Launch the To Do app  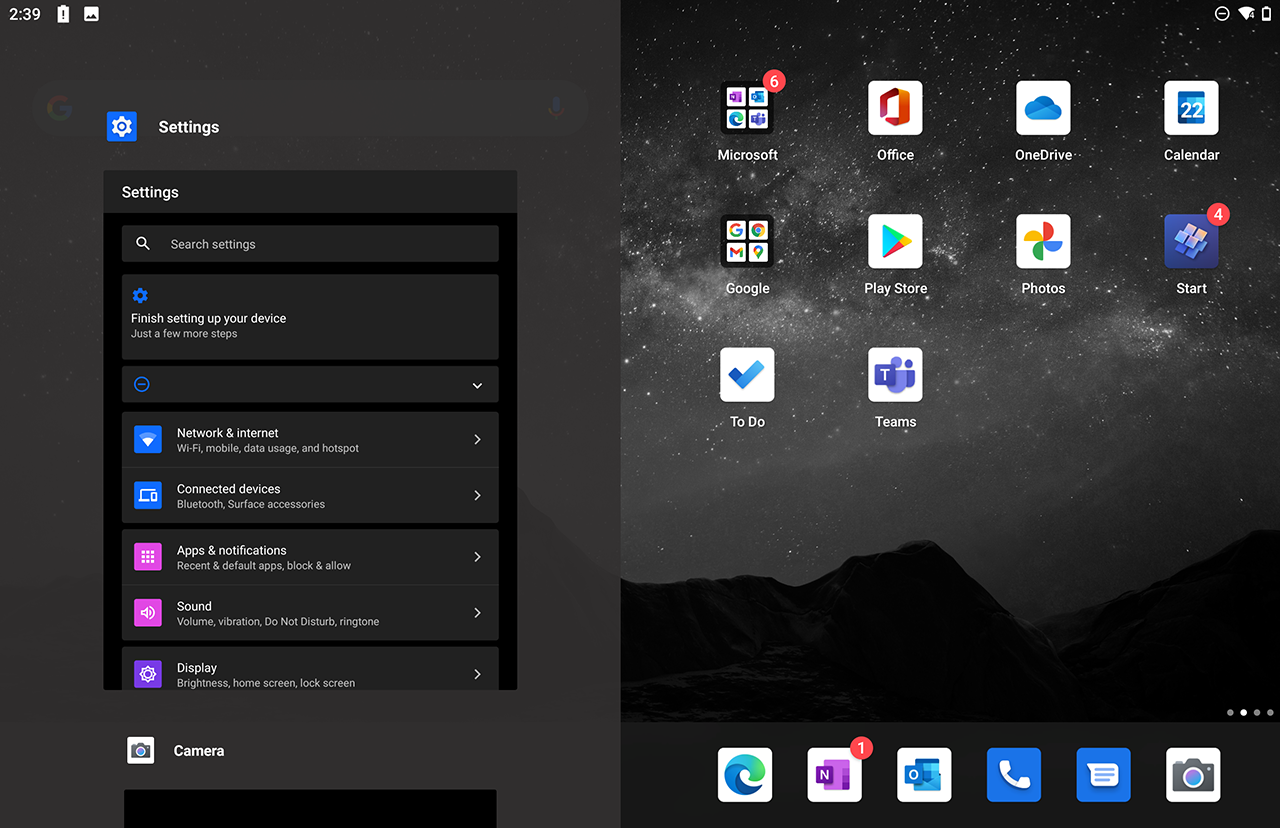(747, 375)
